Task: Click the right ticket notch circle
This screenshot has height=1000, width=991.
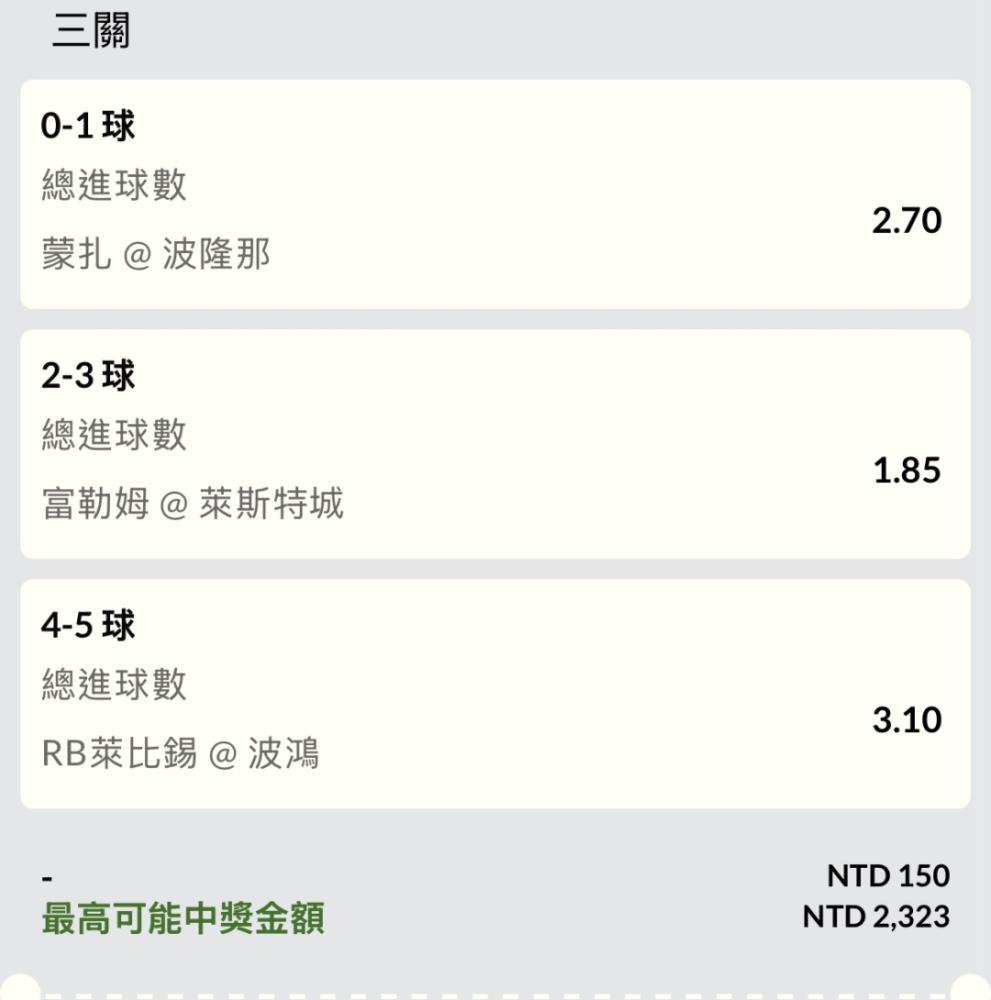Action: click(972, 990)
